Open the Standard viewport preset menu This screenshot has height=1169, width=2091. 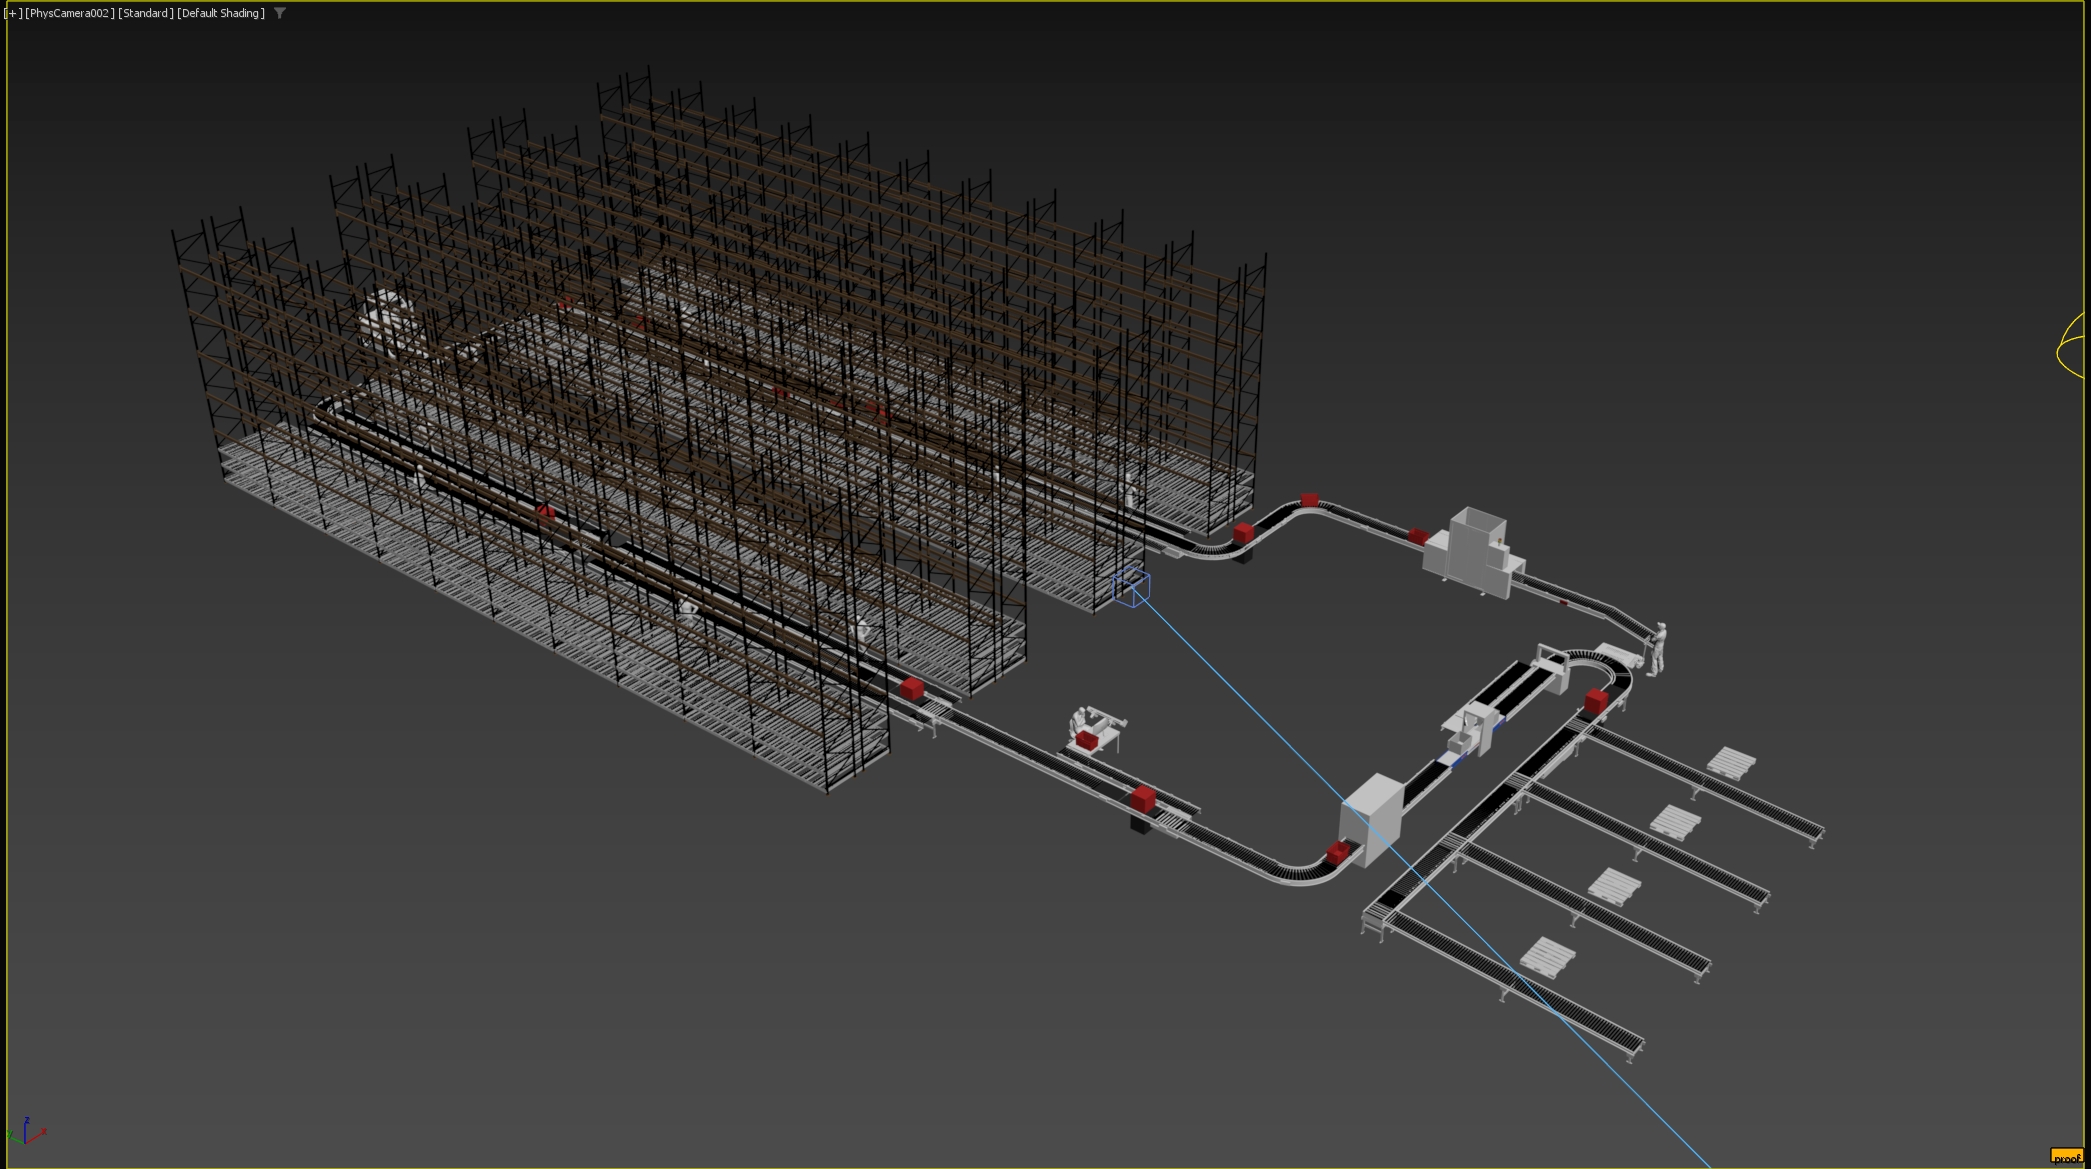tap(146, 13)
